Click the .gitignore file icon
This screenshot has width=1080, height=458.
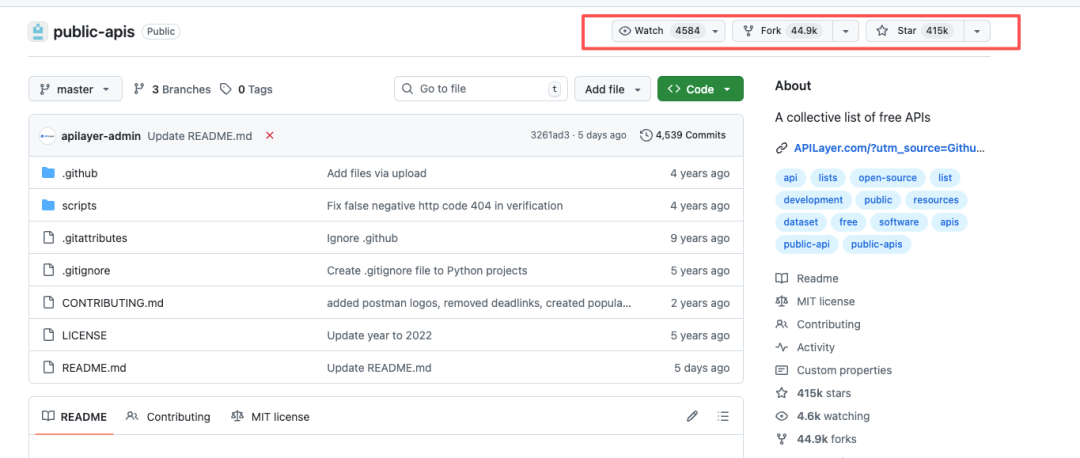tap(48, 270)
